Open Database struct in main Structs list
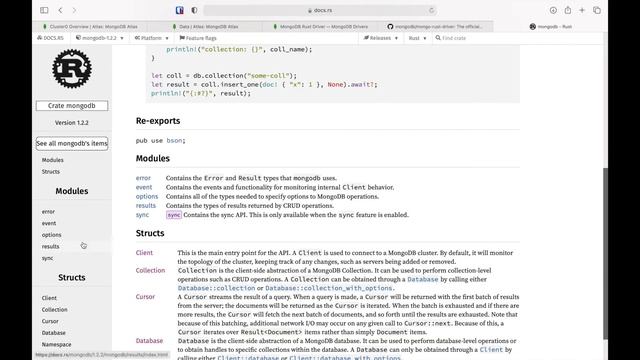 149,340
